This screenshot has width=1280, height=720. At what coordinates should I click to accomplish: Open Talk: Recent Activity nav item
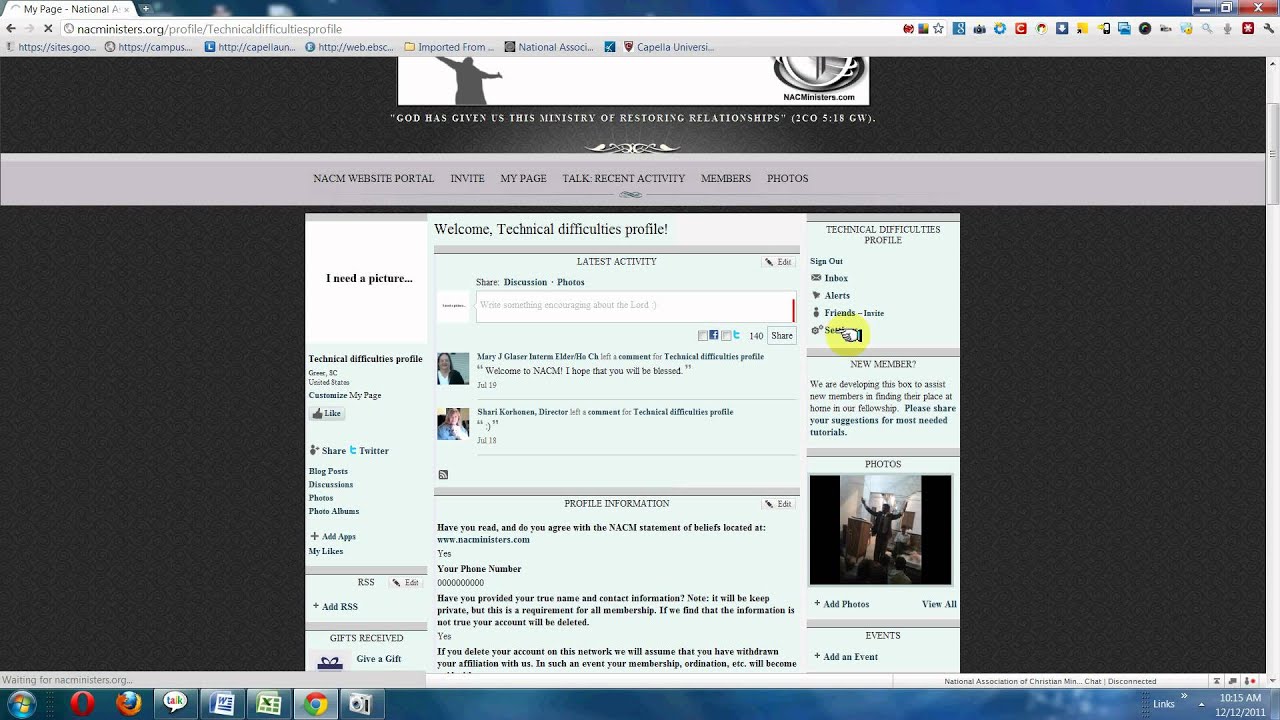[623, 178]
